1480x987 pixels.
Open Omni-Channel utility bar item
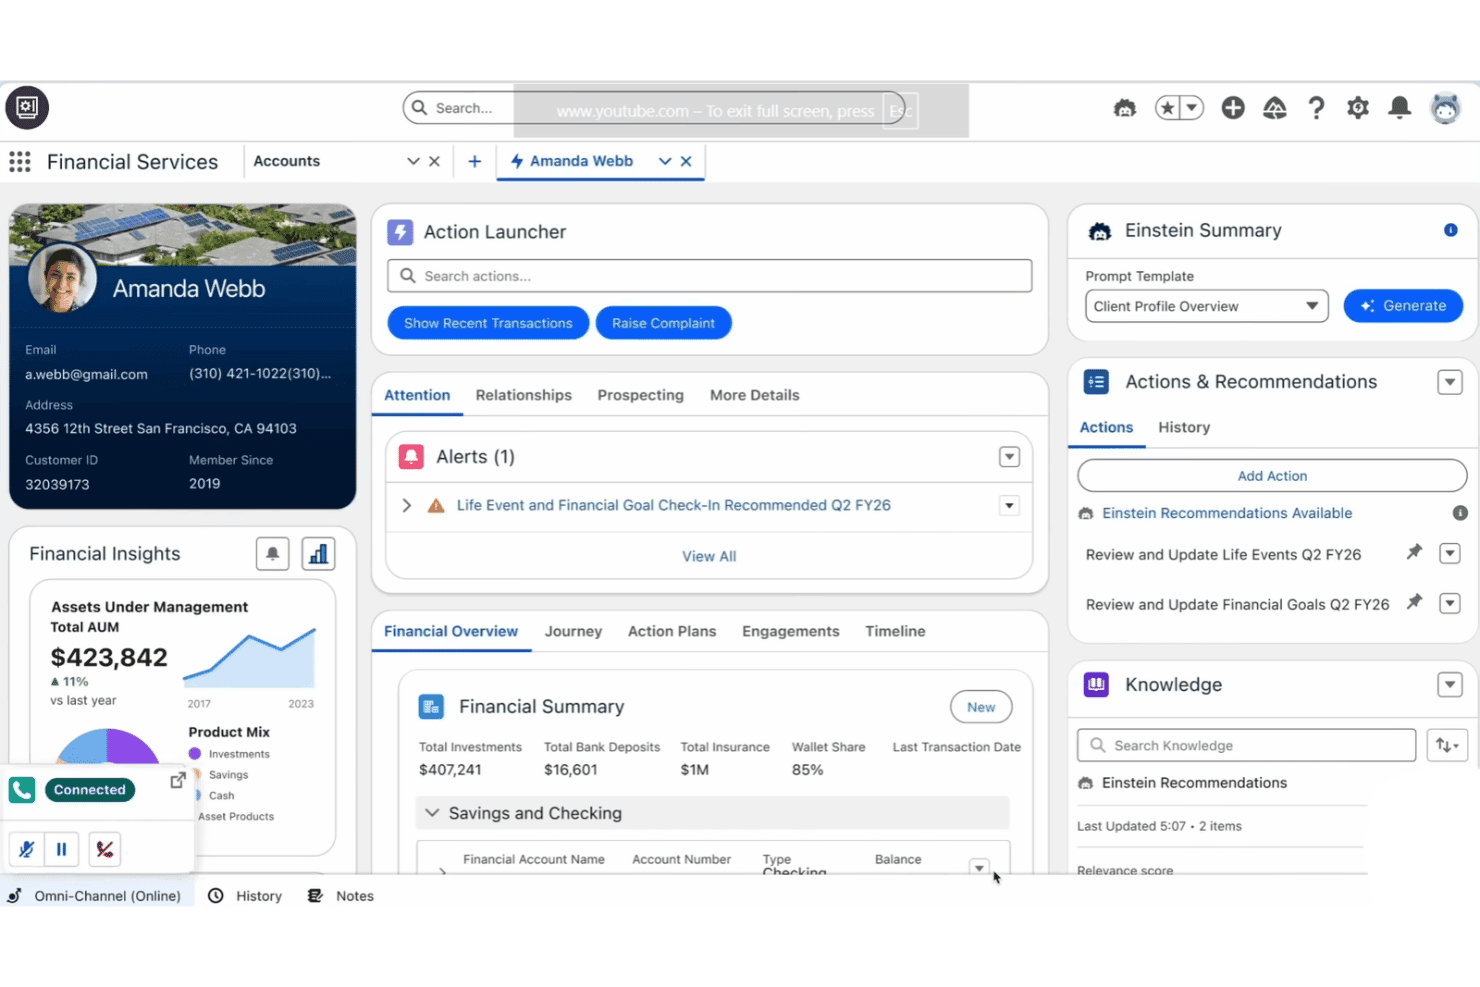(x=95, y=896)
